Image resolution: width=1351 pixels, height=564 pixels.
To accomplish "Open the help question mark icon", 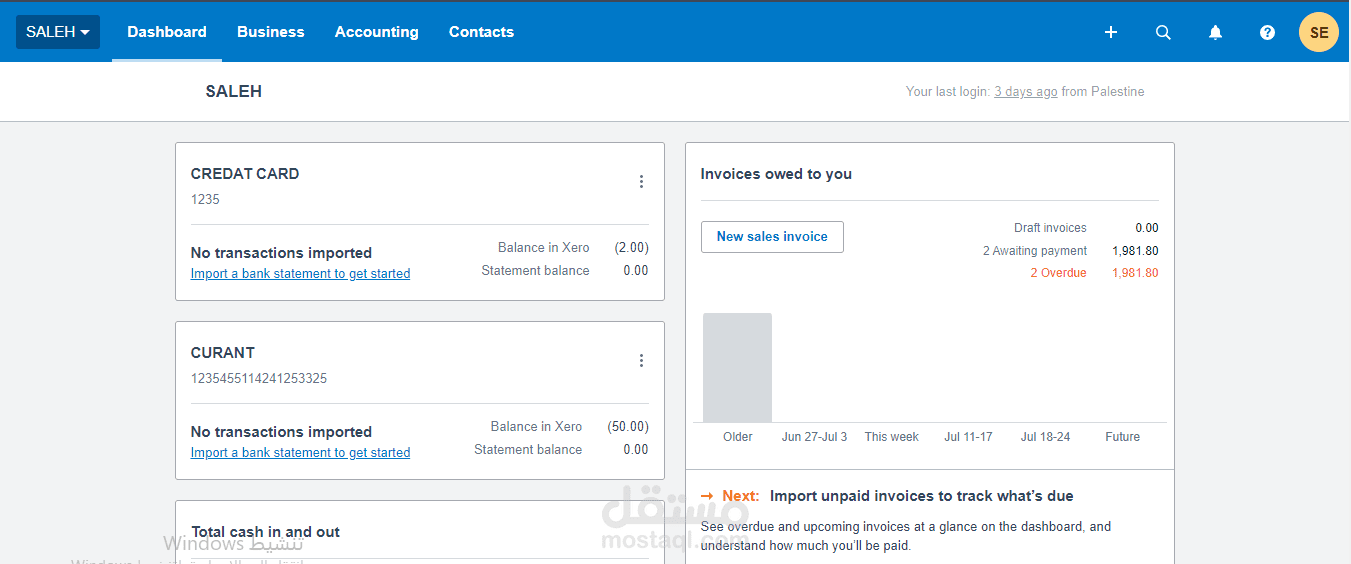I will 1267,32.
